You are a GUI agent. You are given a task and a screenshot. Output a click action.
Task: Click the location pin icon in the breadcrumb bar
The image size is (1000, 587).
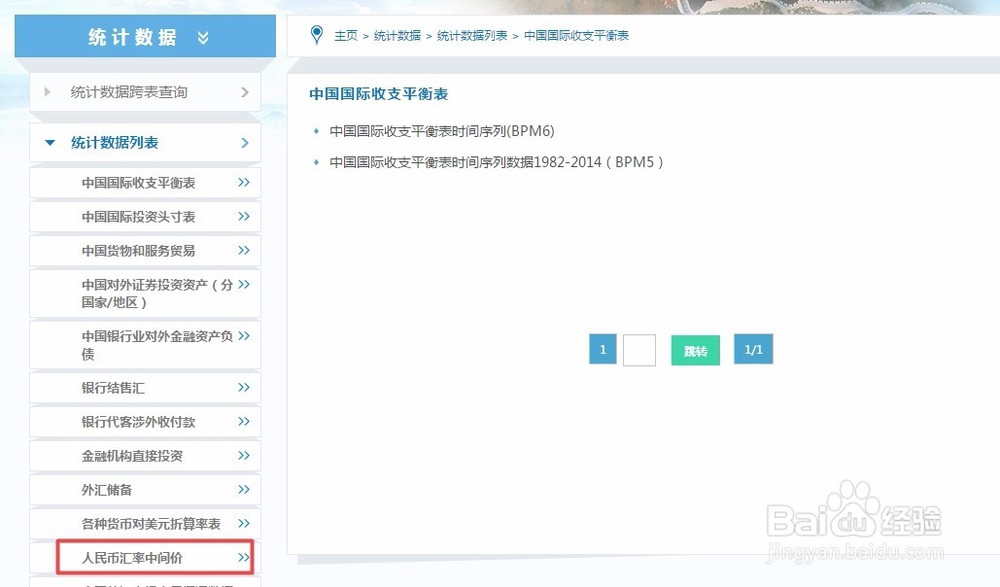(317, 35)
